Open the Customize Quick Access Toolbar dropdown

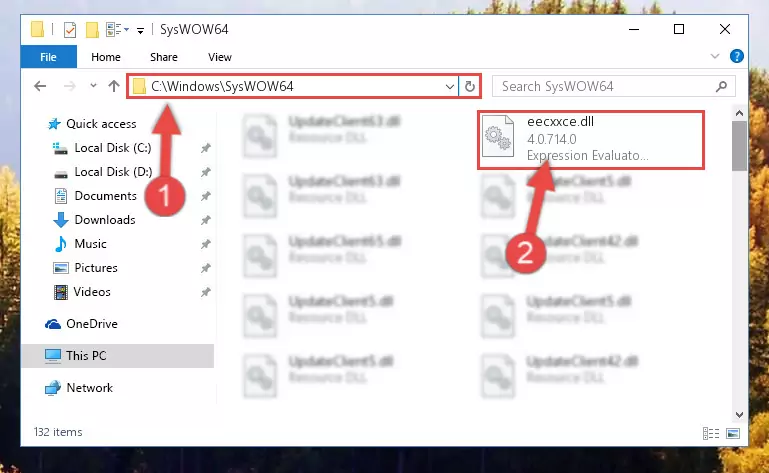coord(140,31)
